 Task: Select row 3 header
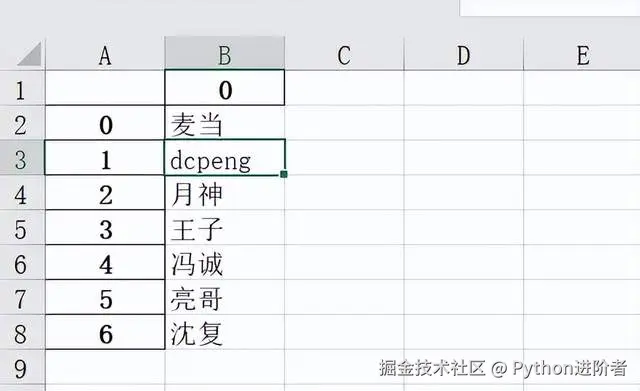21,158
